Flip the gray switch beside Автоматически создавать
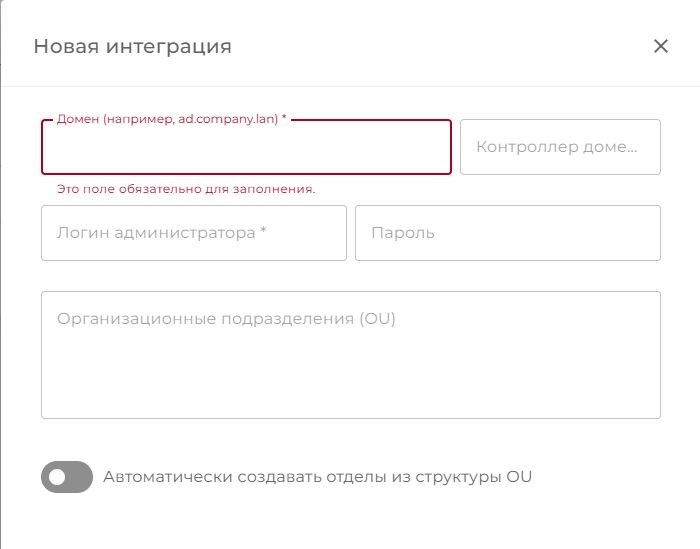The height and width of the screenshot is (549, 700). pos(67,477)
